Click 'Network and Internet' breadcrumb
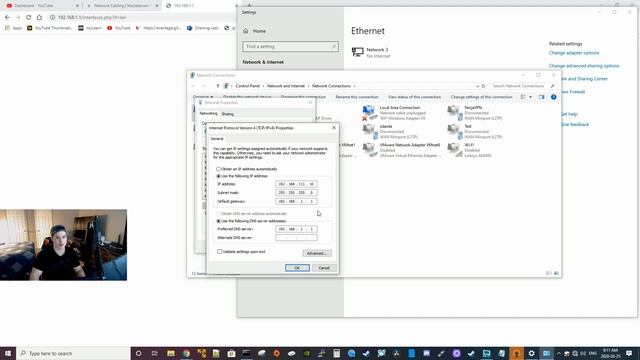The height and width of the screenshot is (360, 640). pyautogui.click(x=286, y=86)
